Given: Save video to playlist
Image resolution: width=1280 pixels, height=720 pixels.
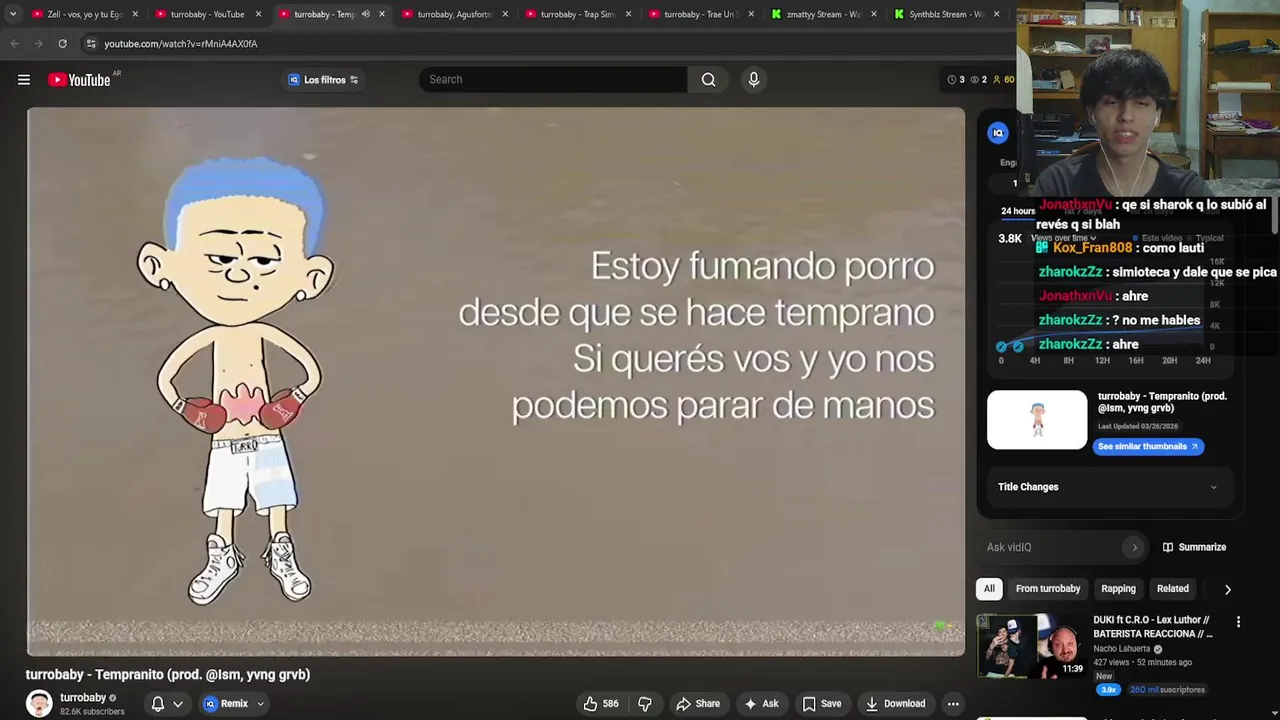Looking at the screenshot, I should pyautogui.click(x=822, y=704).
